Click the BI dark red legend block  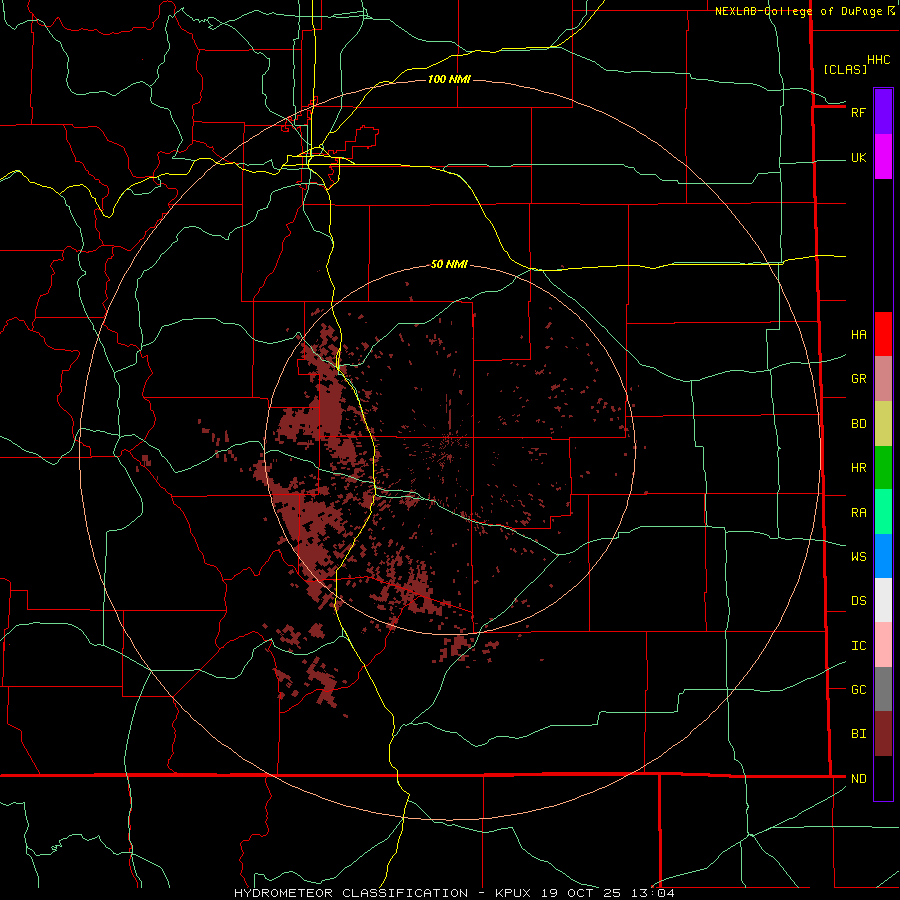883,734
